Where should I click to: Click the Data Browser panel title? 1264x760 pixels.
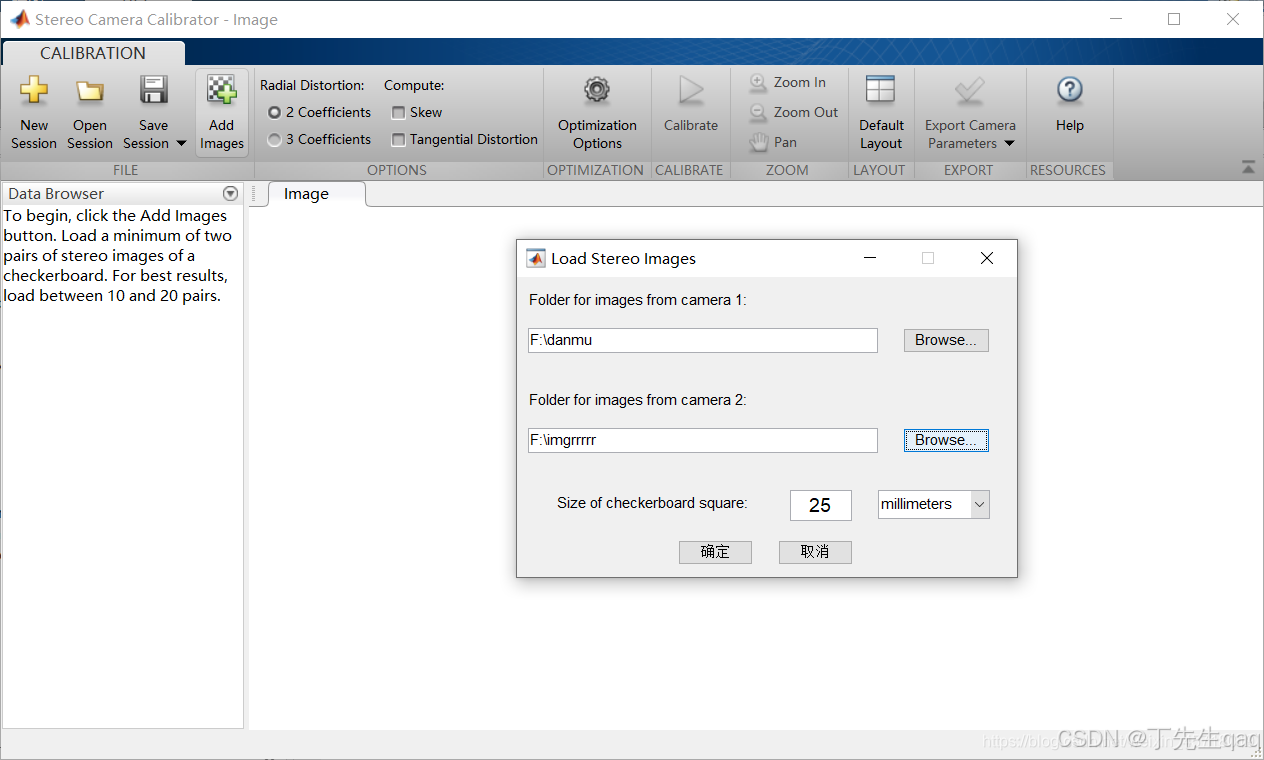click(56, 194)
